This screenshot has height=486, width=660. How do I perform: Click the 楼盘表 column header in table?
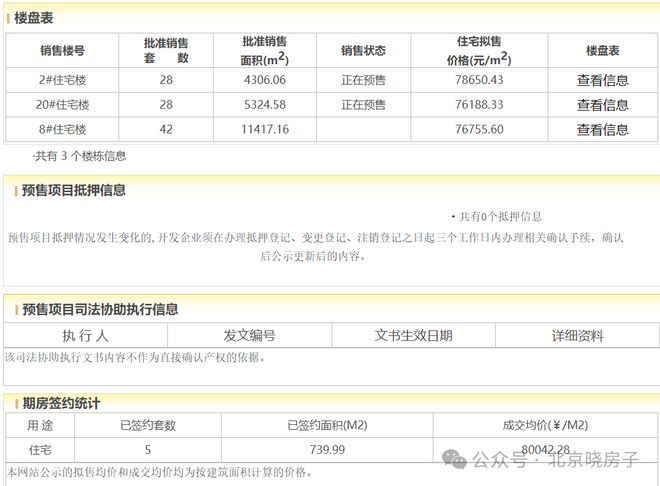(x=602, y=50)
